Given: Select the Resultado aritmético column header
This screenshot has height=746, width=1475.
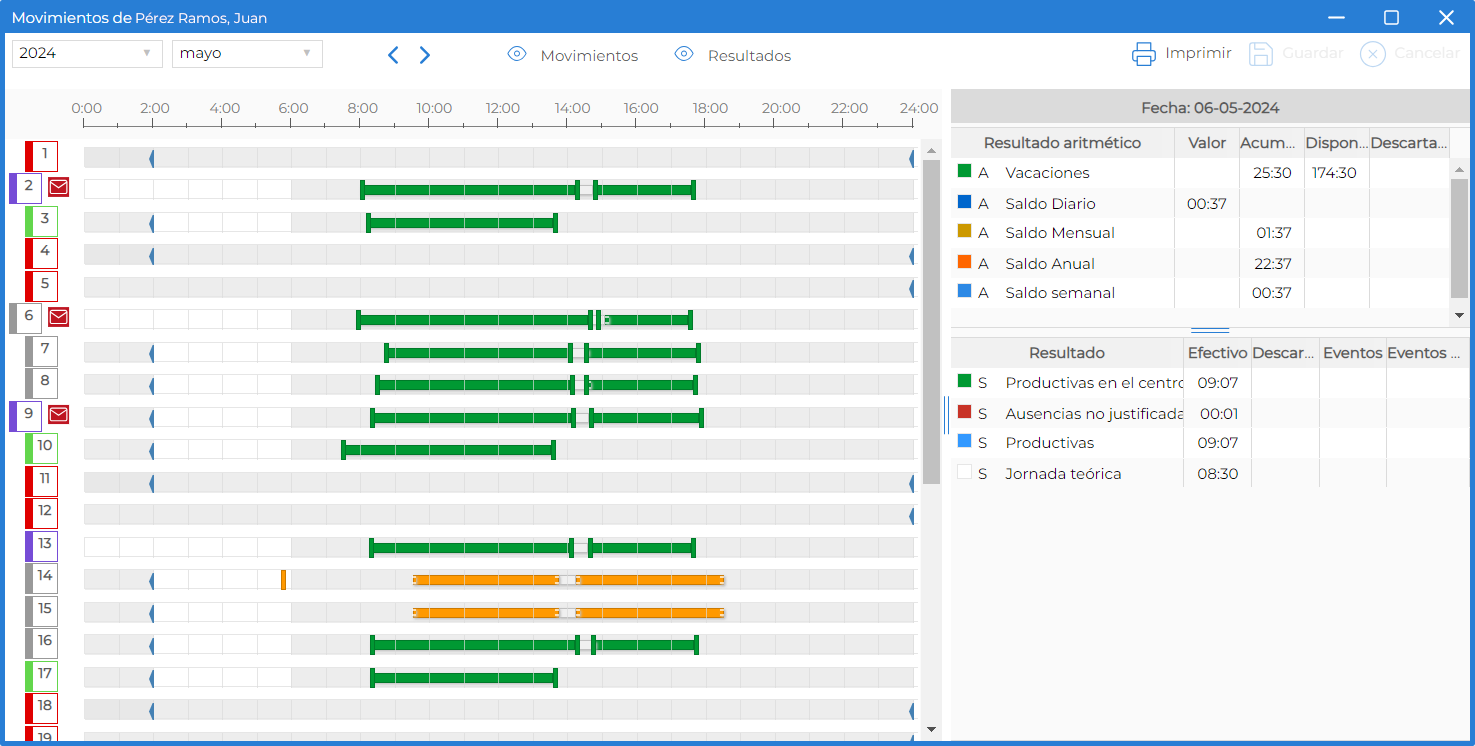Looking at the screenshot, I should point(1062,142).
